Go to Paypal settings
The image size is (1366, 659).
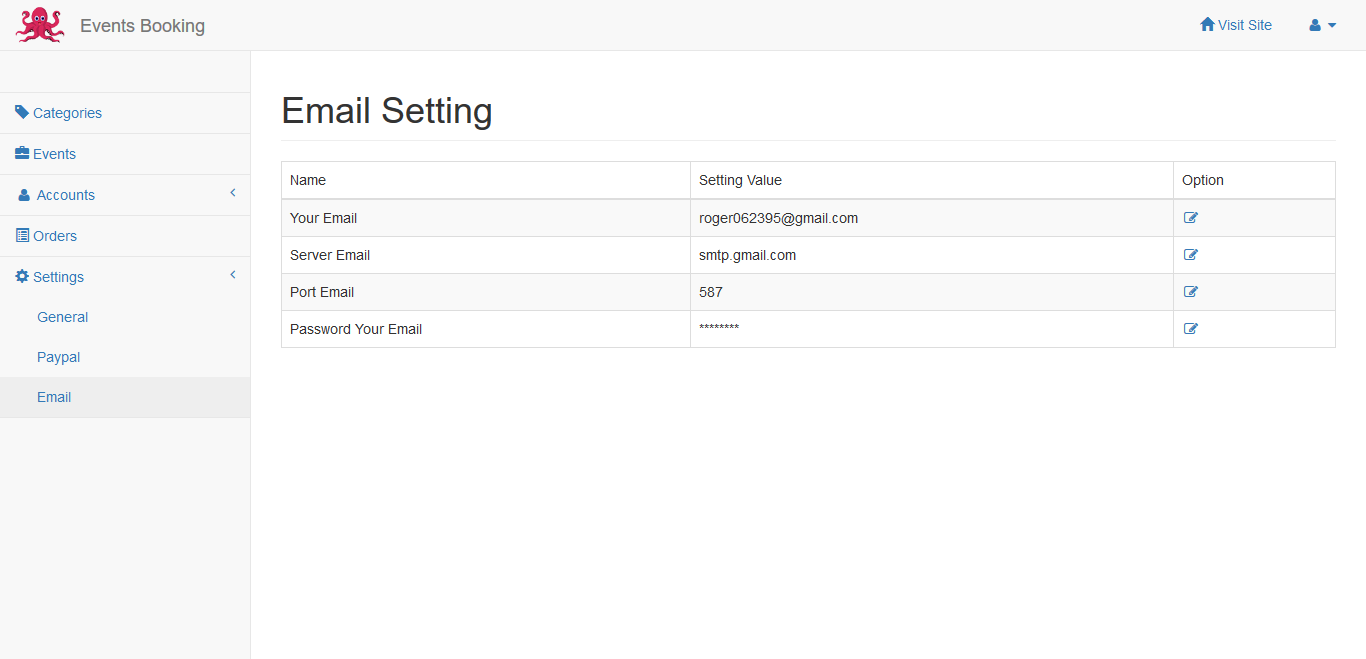[59, 357]
